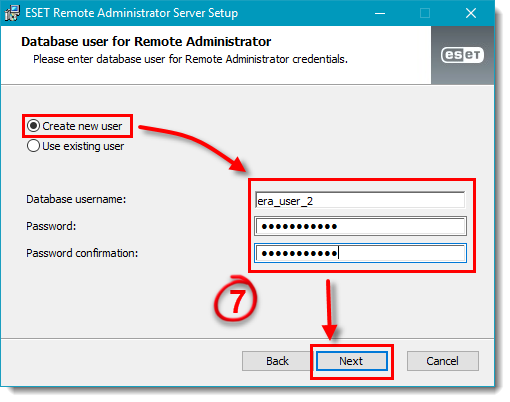The width and height of the screenshot is (510, 402).
Task: Go Back to previous setup step
Action: point(277,361)
